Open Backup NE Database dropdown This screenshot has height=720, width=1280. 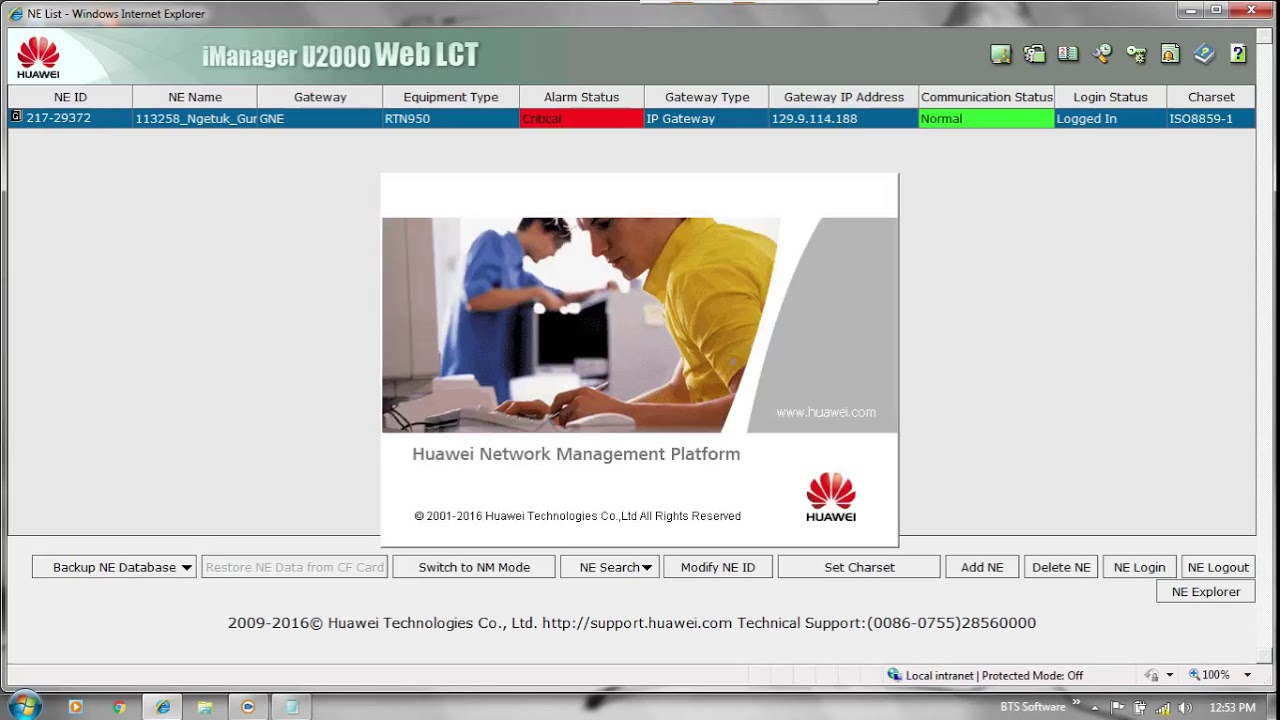[114, 567]
